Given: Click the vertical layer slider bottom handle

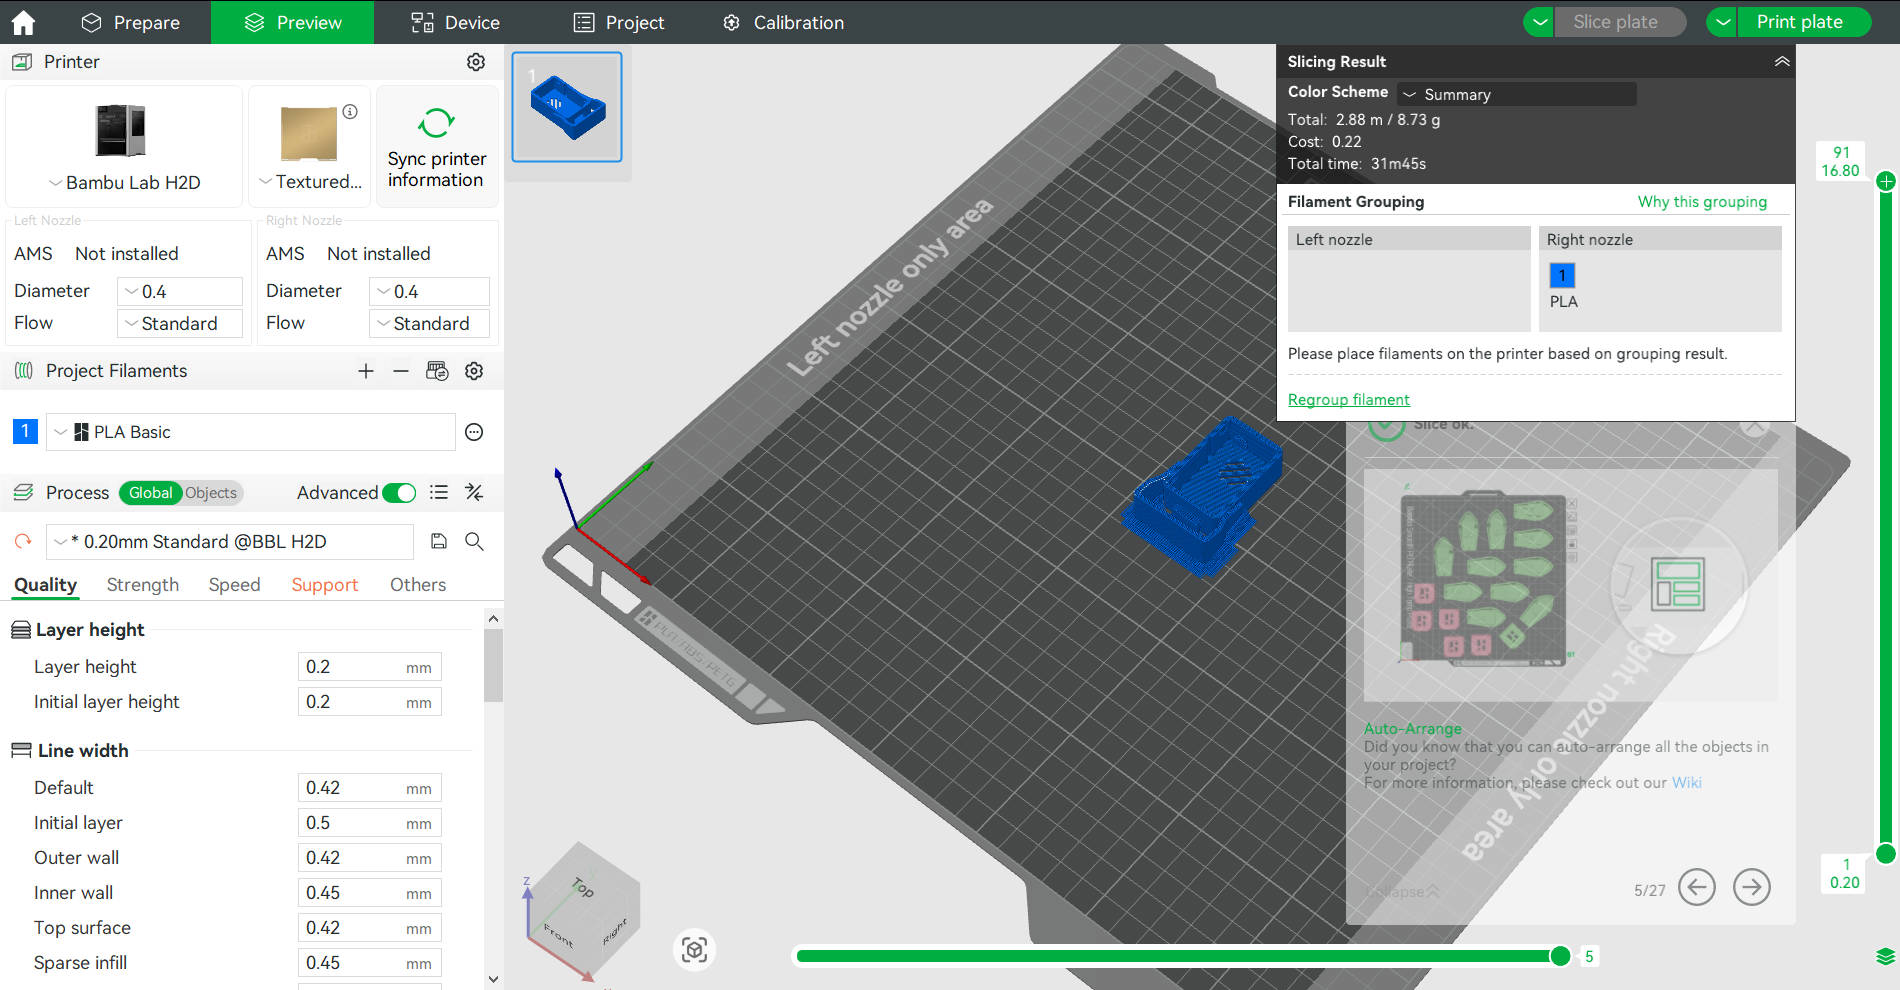Looking at the screenshot, I should coord(1886,853).
